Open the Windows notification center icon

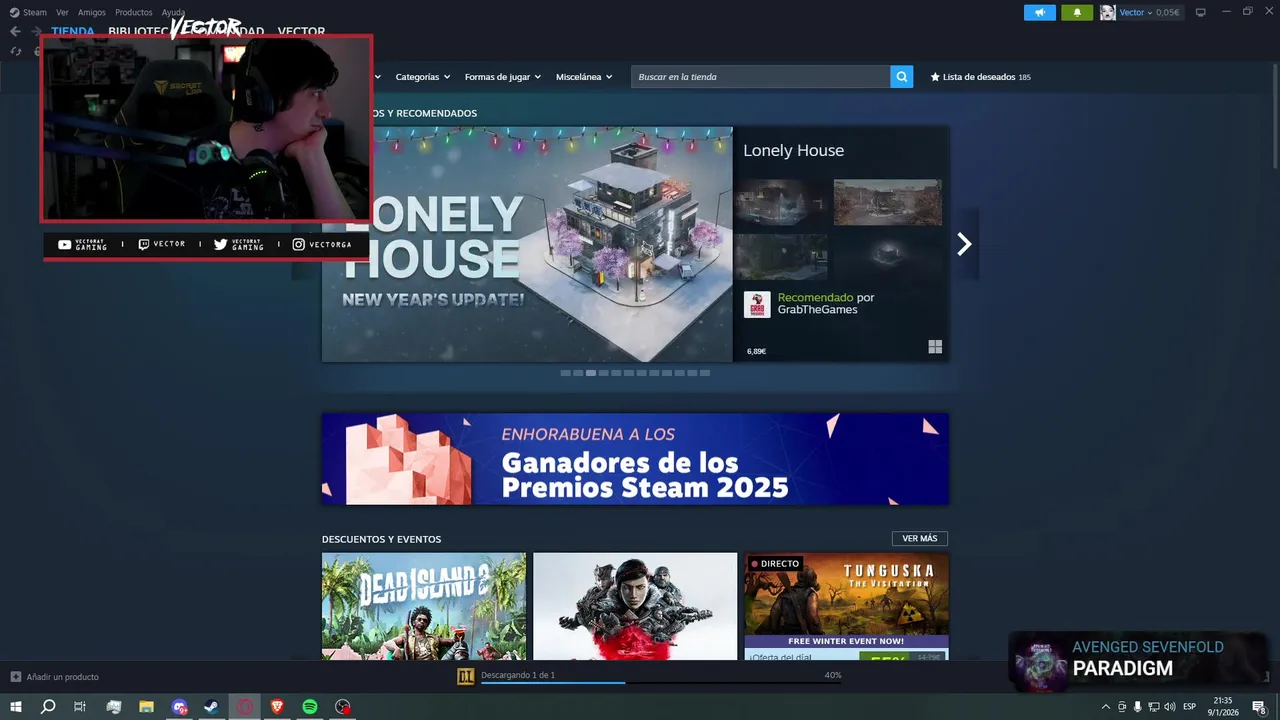(1260, 707)
